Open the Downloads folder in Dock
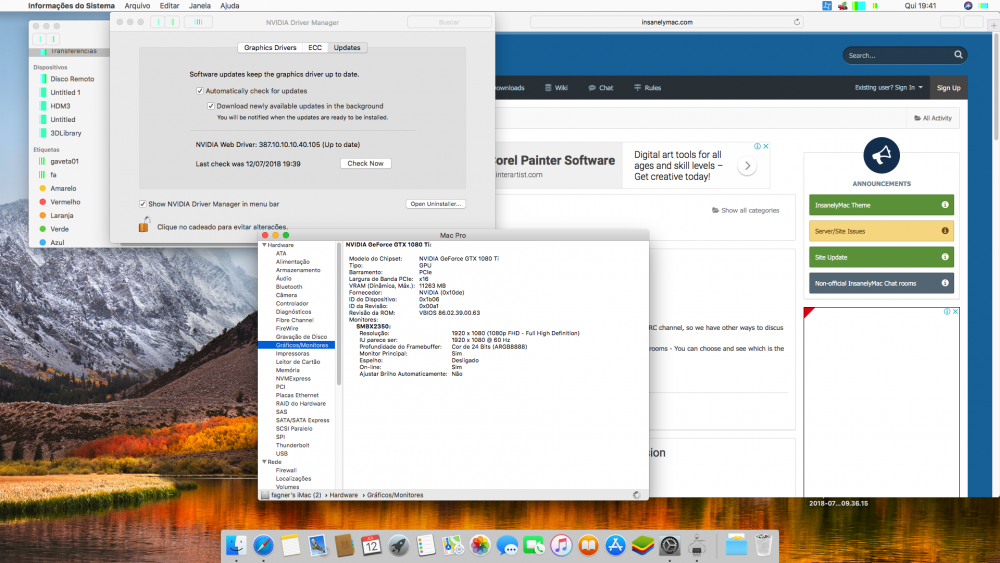 click(x=736, y=546)
